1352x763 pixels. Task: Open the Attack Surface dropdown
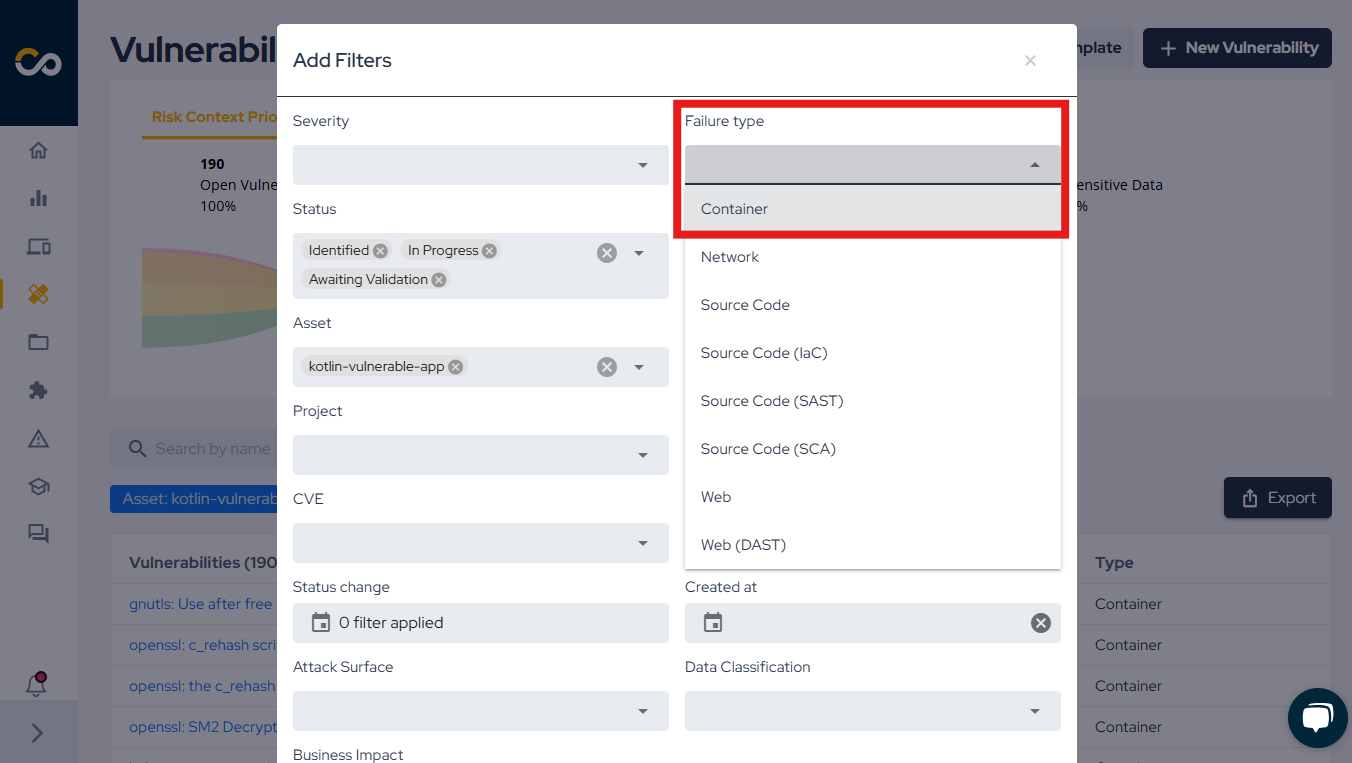[480, 711]
